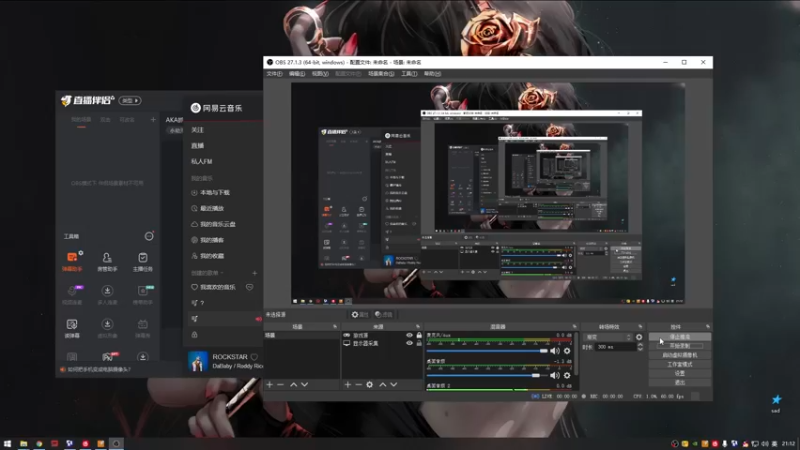Open OBS icon on the taskbar

[x=116, y=443]
